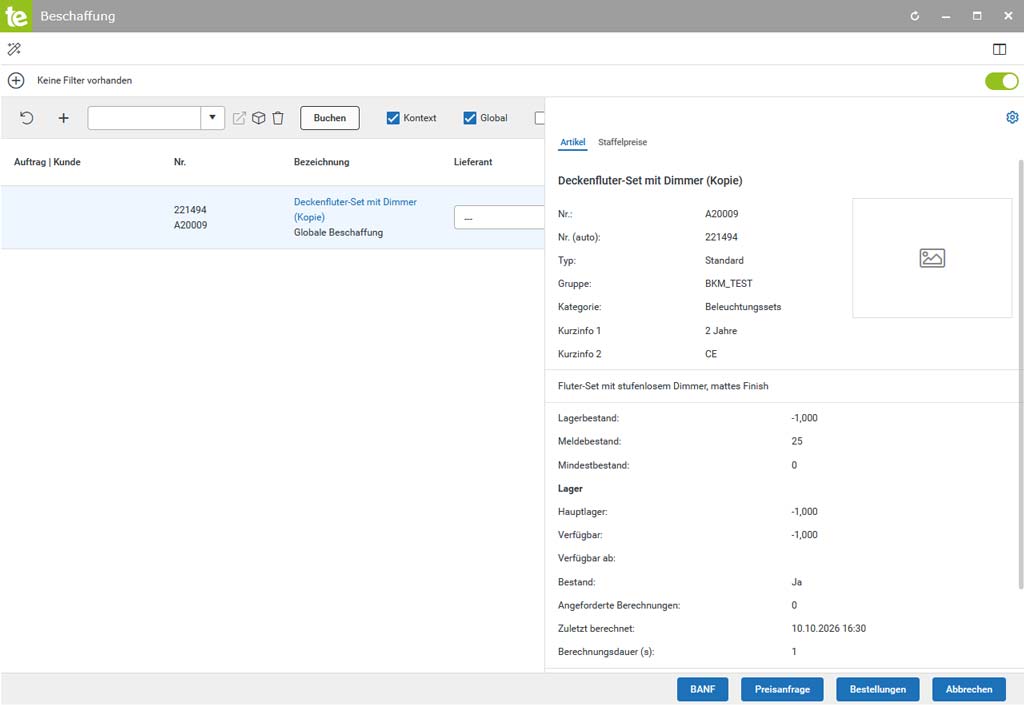Click the Buchen button
The height and width of the screenshot is (705, 1024).
coord(330,118)
